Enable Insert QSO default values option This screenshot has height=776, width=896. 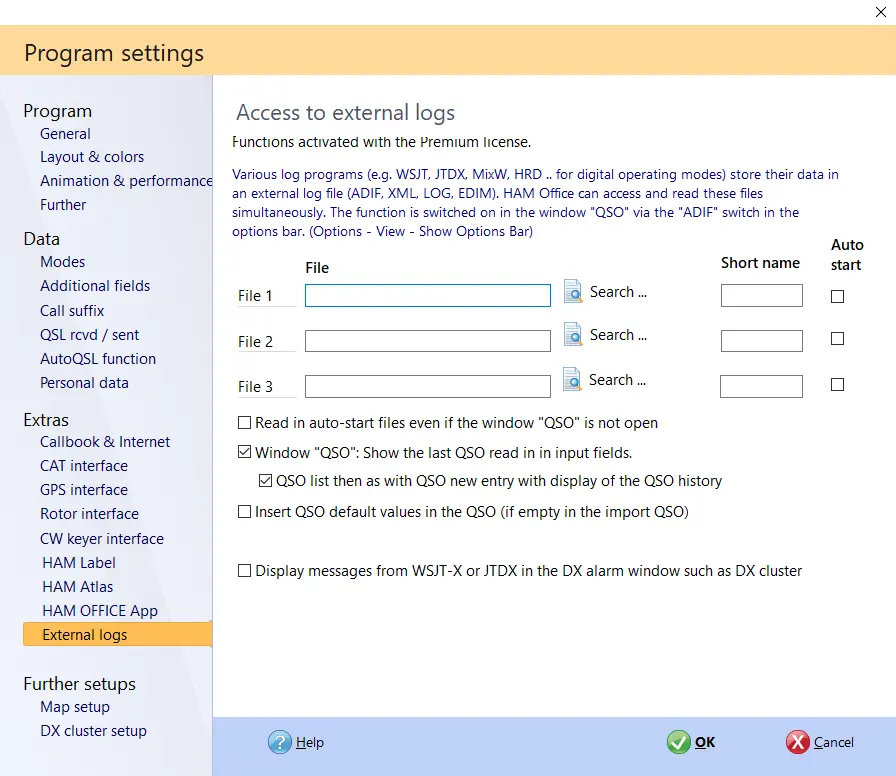click(x=244, y=511)
